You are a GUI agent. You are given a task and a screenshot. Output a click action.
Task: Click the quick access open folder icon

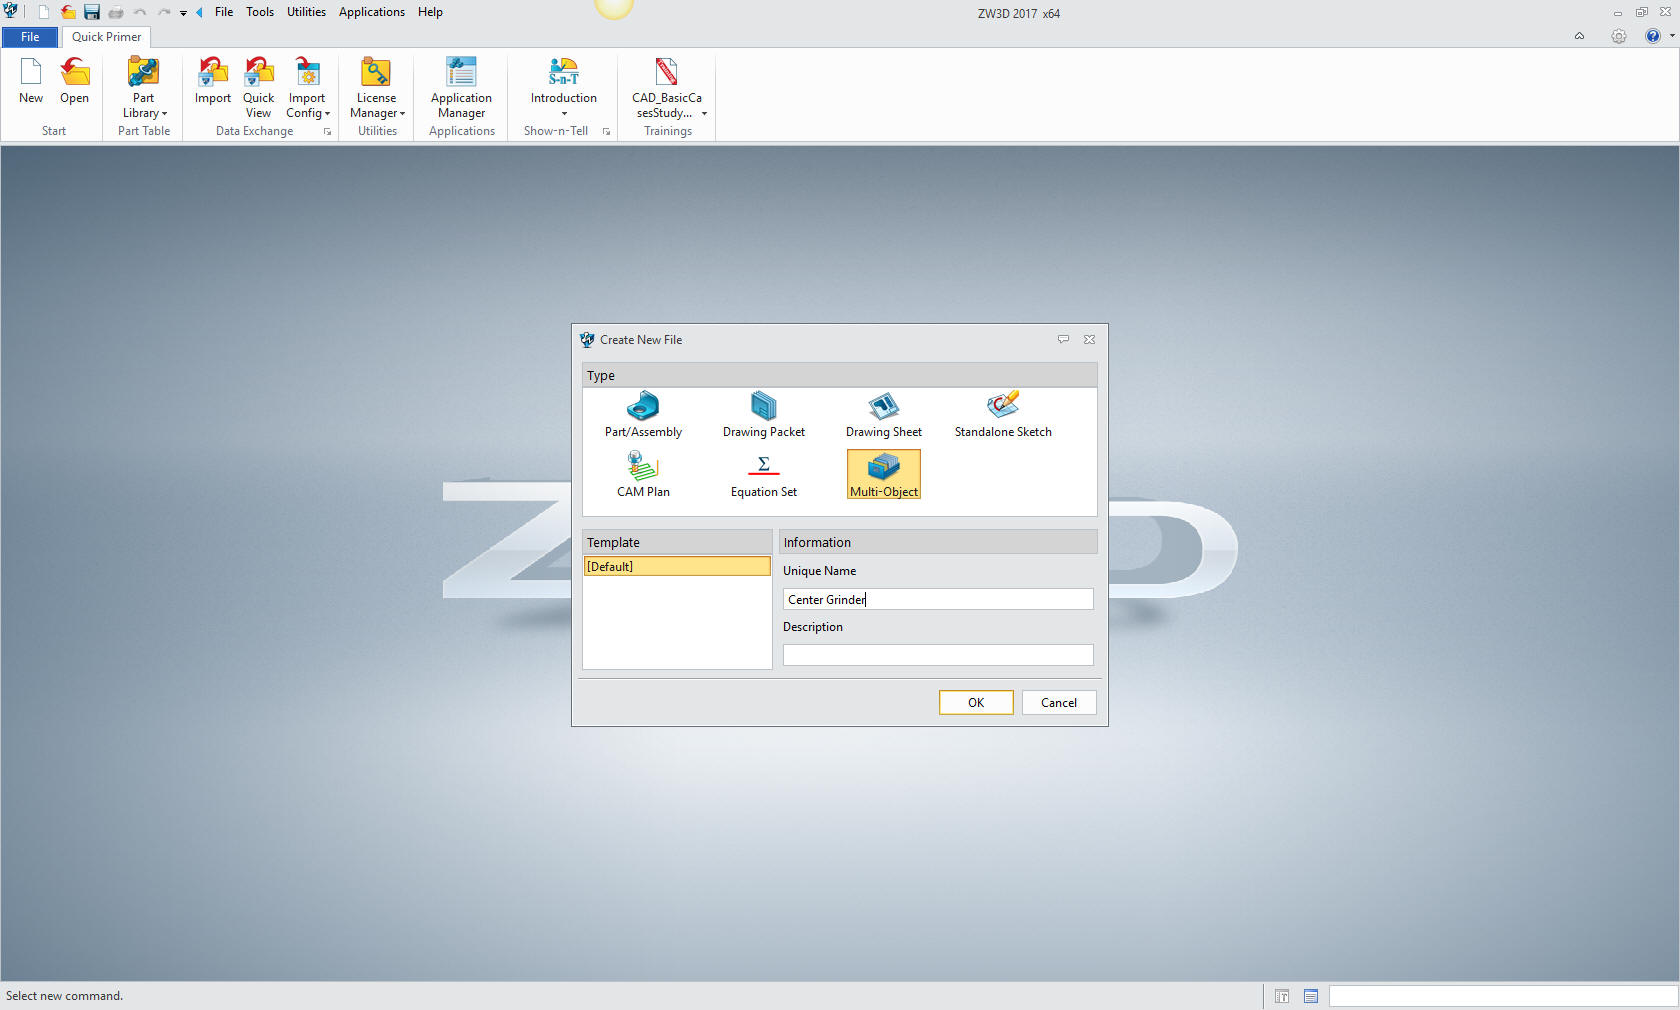68,12
